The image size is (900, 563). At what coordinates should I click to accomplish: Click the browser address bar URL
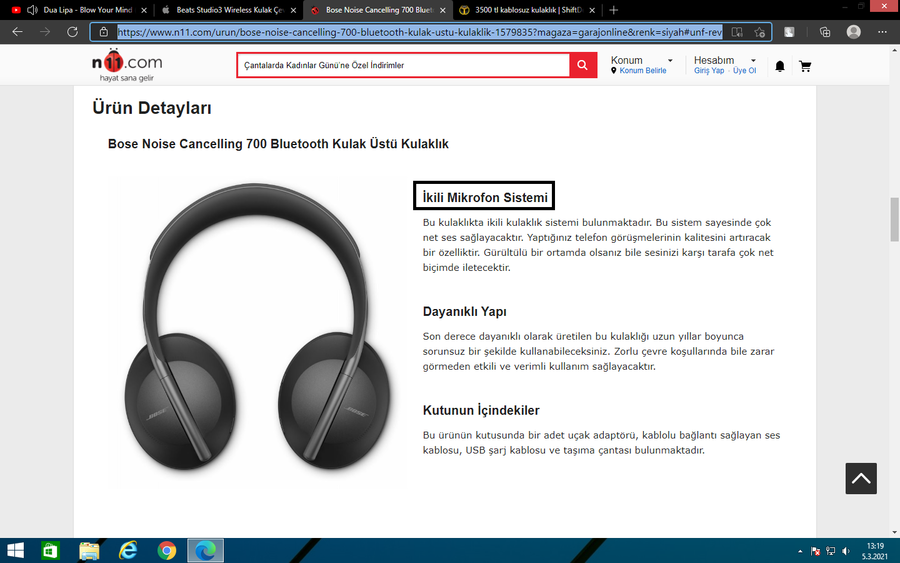(420, 32)
